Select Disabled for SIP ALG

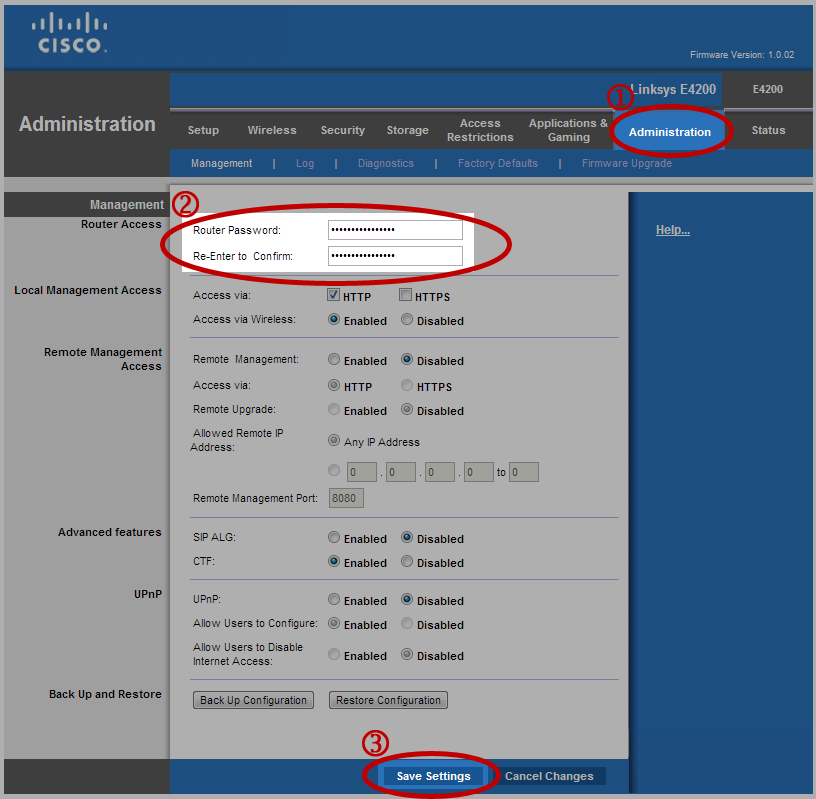click(407, 538)
